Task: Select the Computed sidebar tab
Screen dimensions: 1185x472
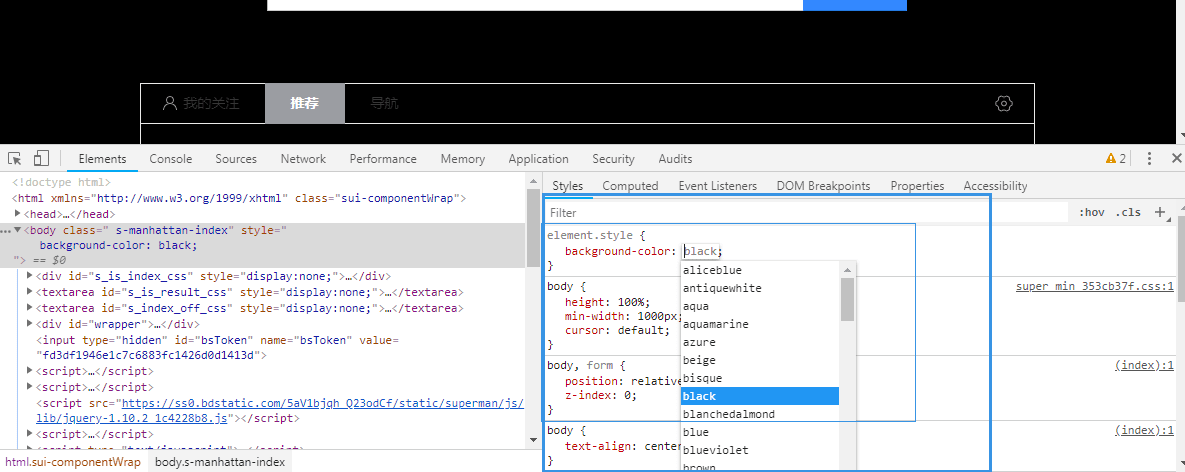Action: tap(630, 186)
